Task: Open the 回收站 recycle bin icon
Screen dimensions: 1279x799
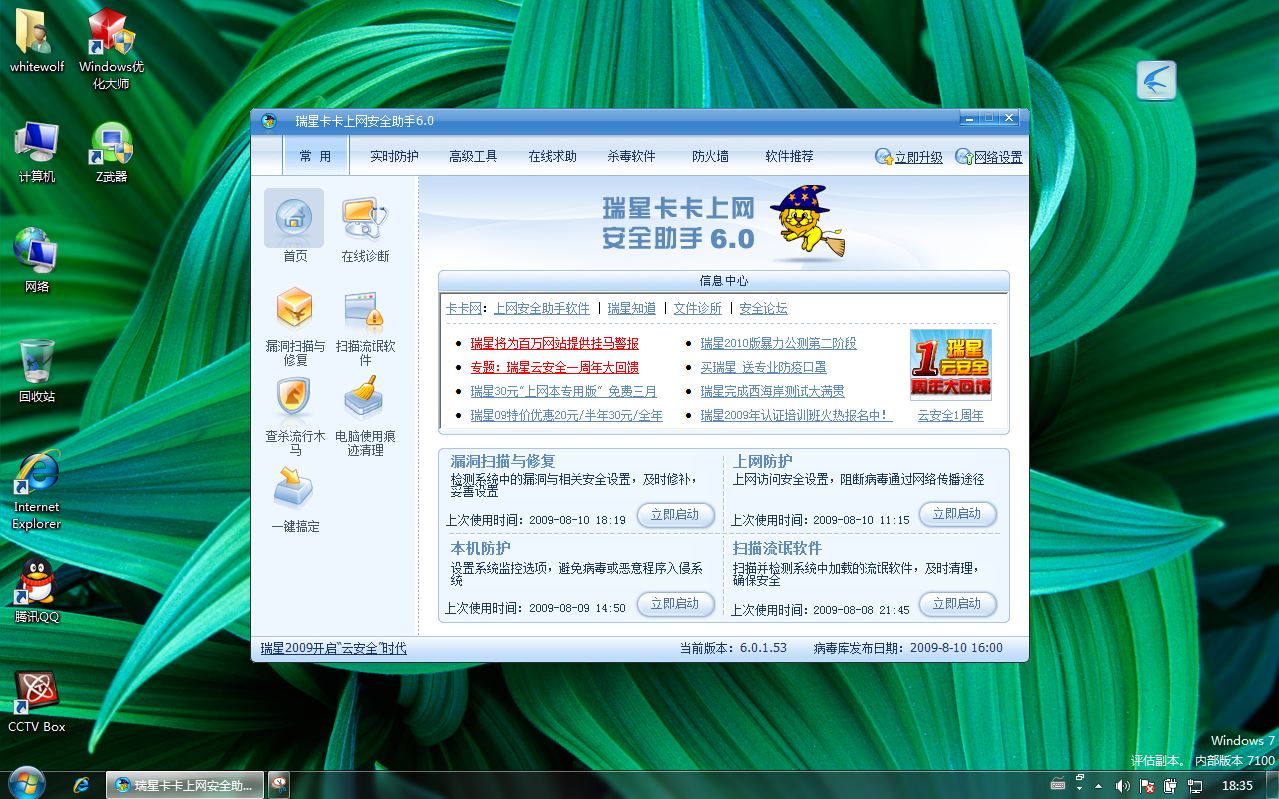Action: (36, 360)
